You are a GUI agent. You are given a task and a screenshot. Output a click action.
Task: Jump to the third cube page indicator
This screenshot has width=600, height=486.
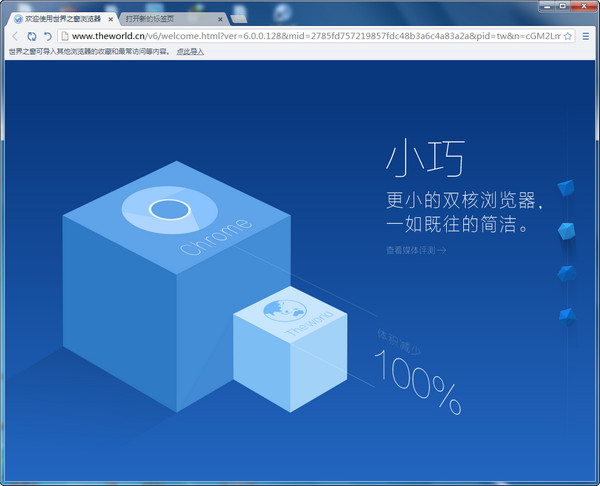pos(566,273)
